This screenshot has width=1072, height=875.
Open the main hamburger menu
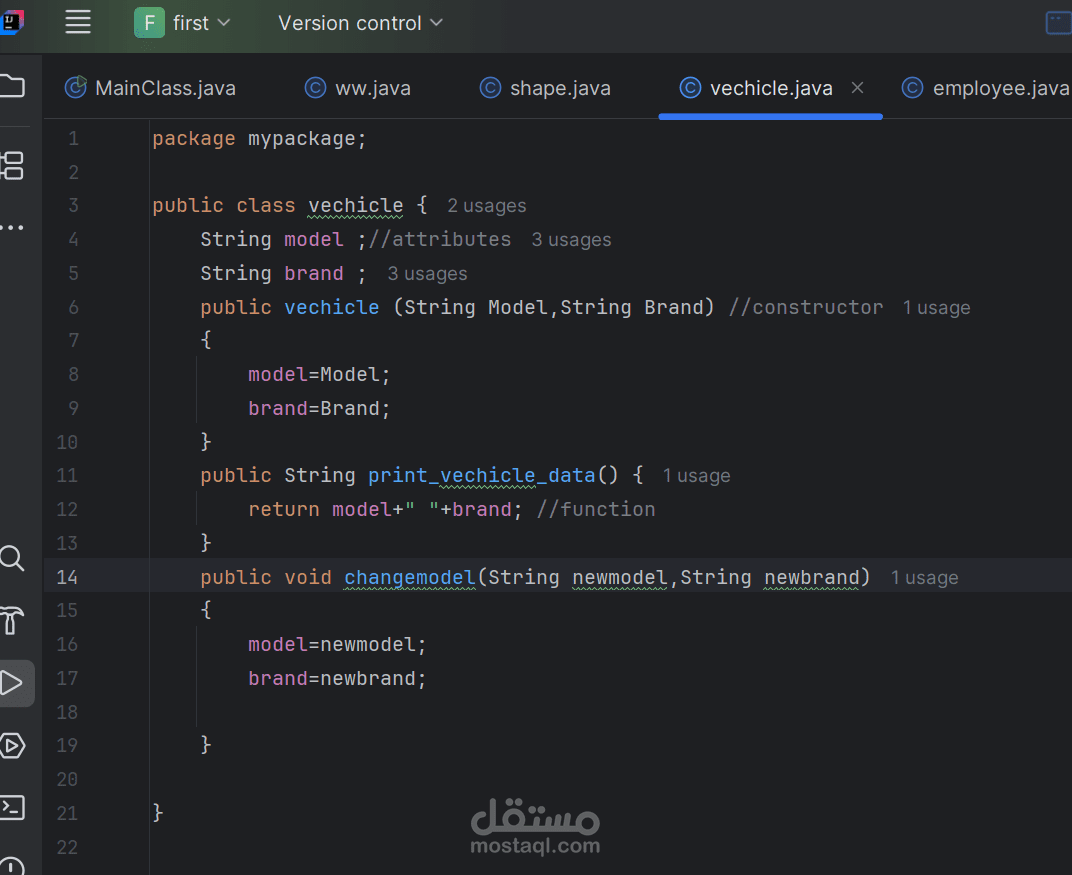click(x=78, y=22)
